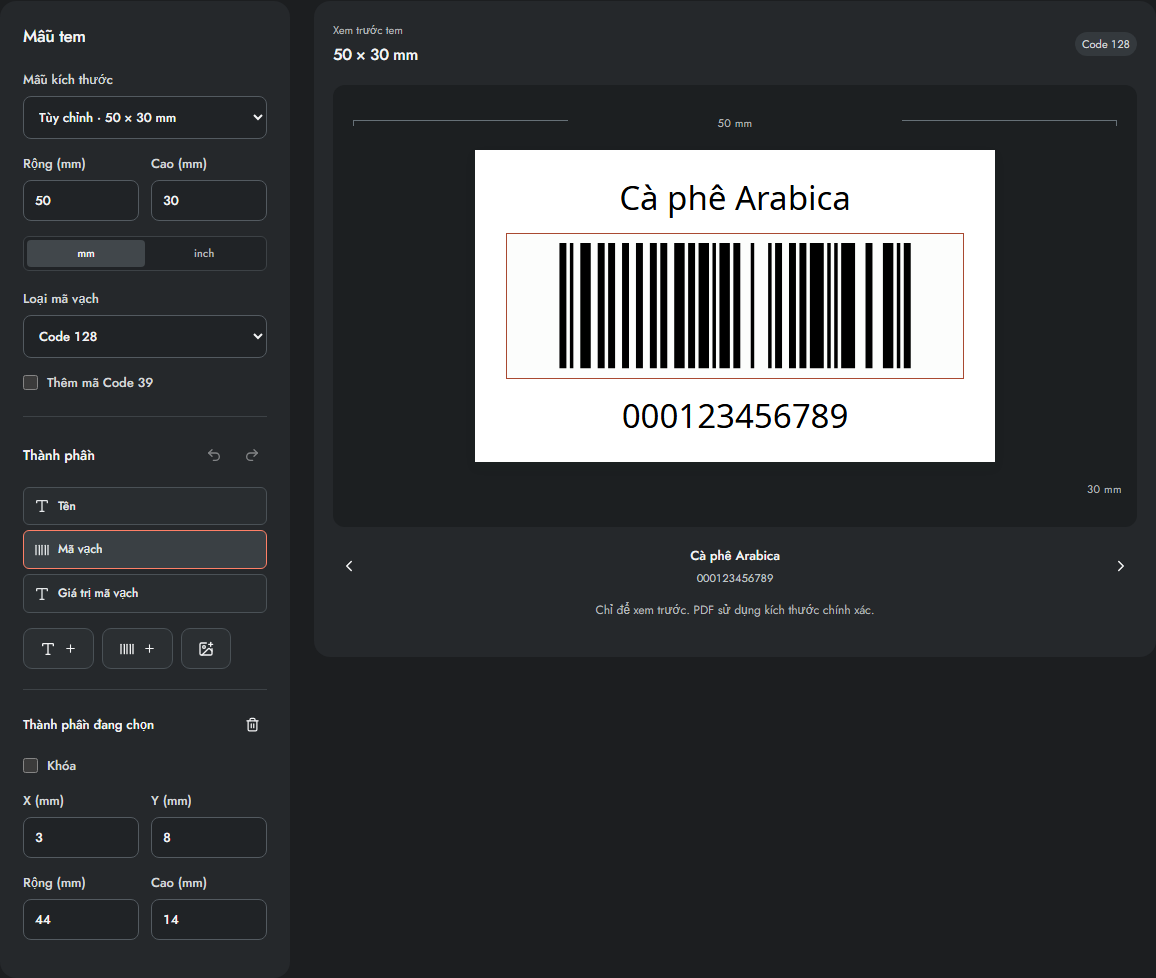Switch units to inch

point(204,254)
